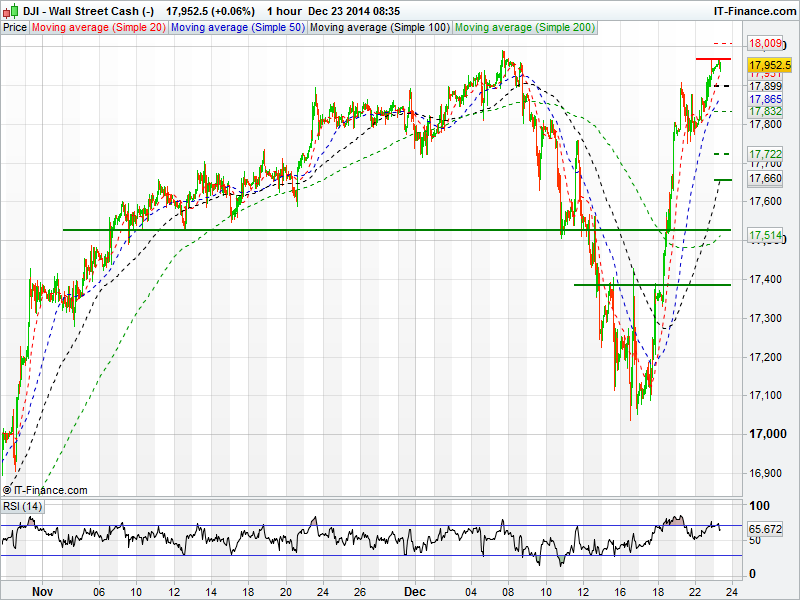Select the green 17,514 support level label
This screenshot has height=600, width=800.
tap(765, 235)
